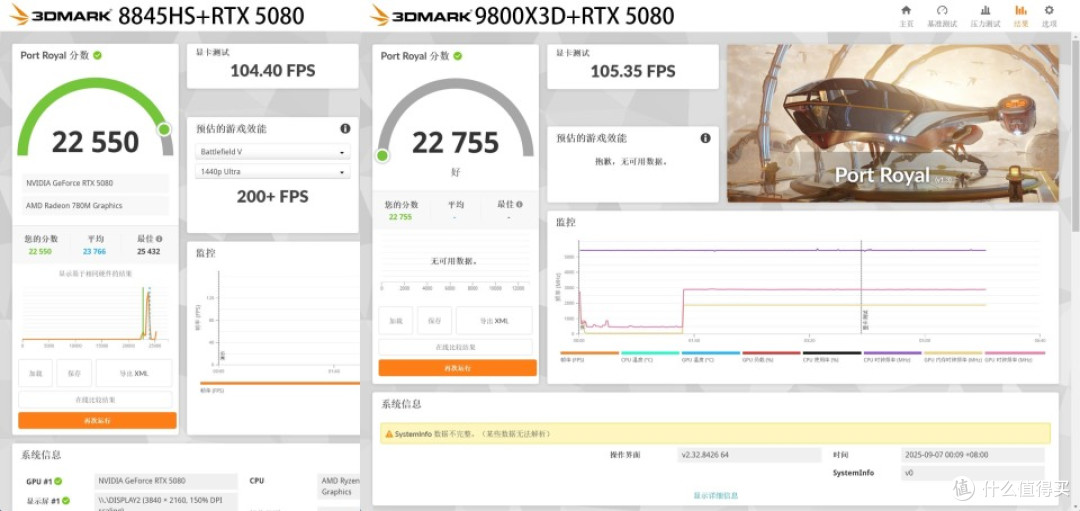Go to the Home (主页) tab icon
The width and height of the screenshot is (1080, 511).
coord(906,10)
